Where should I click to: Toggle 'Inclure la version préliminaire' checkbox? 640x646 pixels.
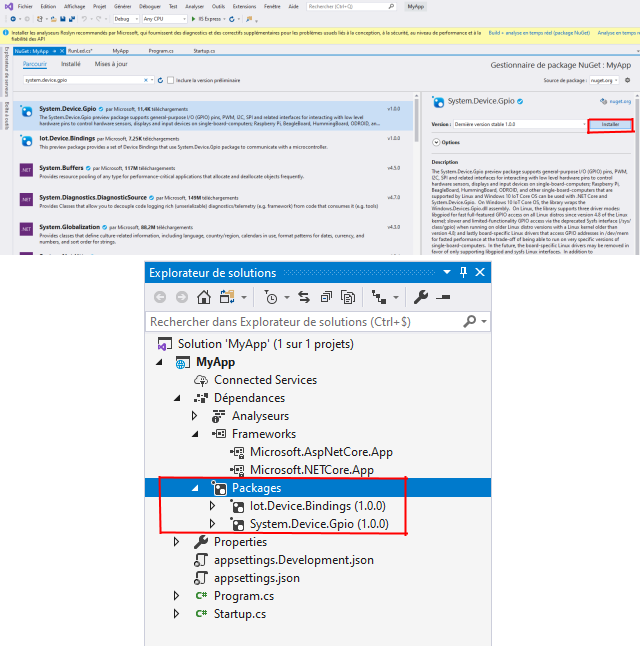tap(170, 79)
